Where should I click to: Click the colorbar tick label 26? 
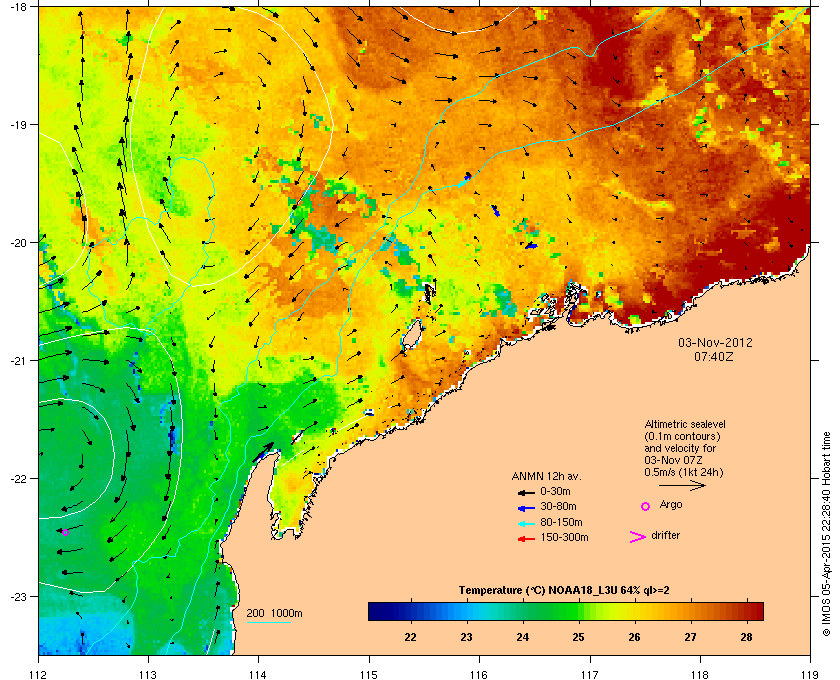pos(634,637)
